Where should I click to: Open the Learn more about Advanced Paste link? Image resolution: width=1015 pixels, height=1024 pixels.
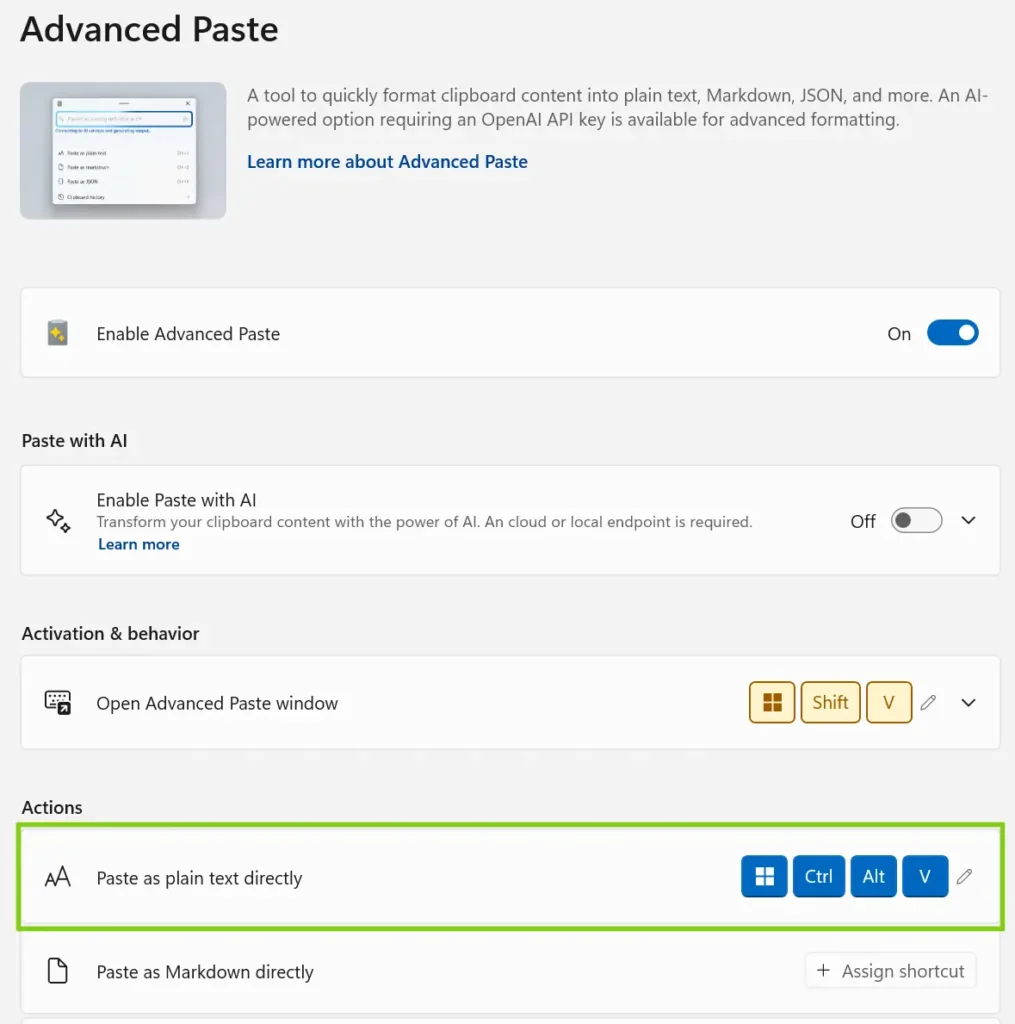[387, 162]
